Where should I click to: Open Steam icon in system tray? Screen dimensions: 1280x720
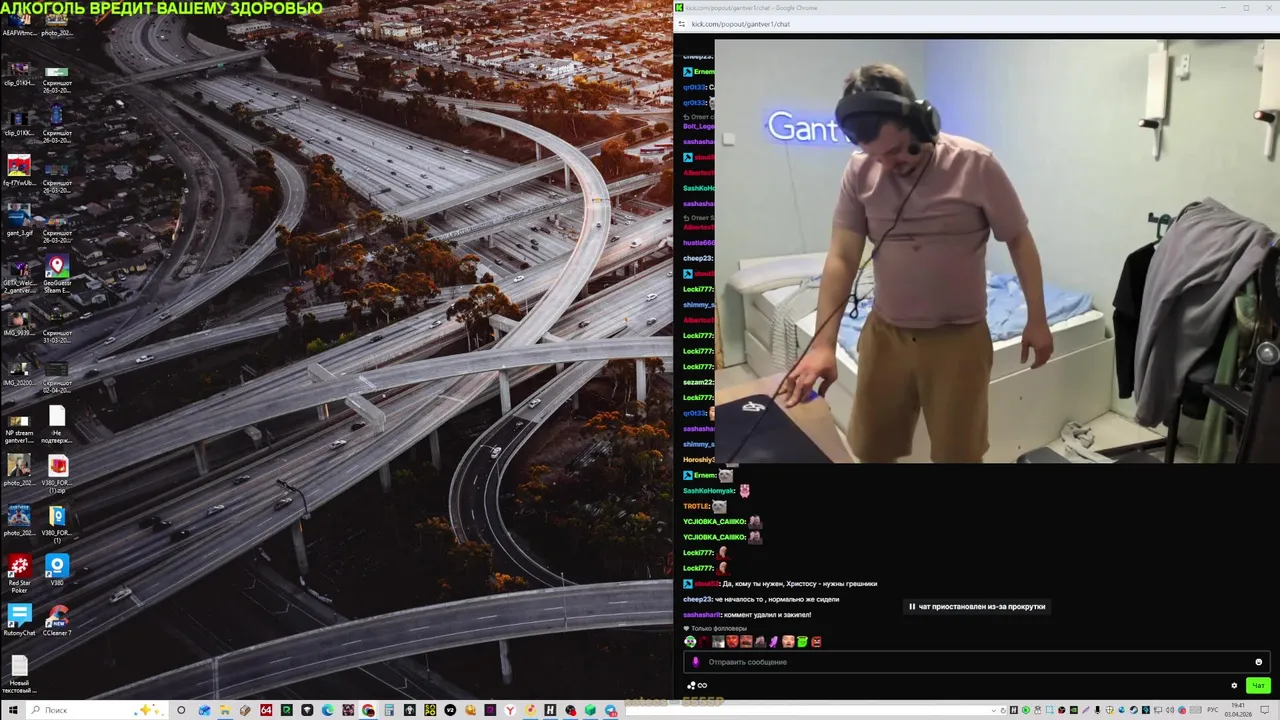[1133, 710]
